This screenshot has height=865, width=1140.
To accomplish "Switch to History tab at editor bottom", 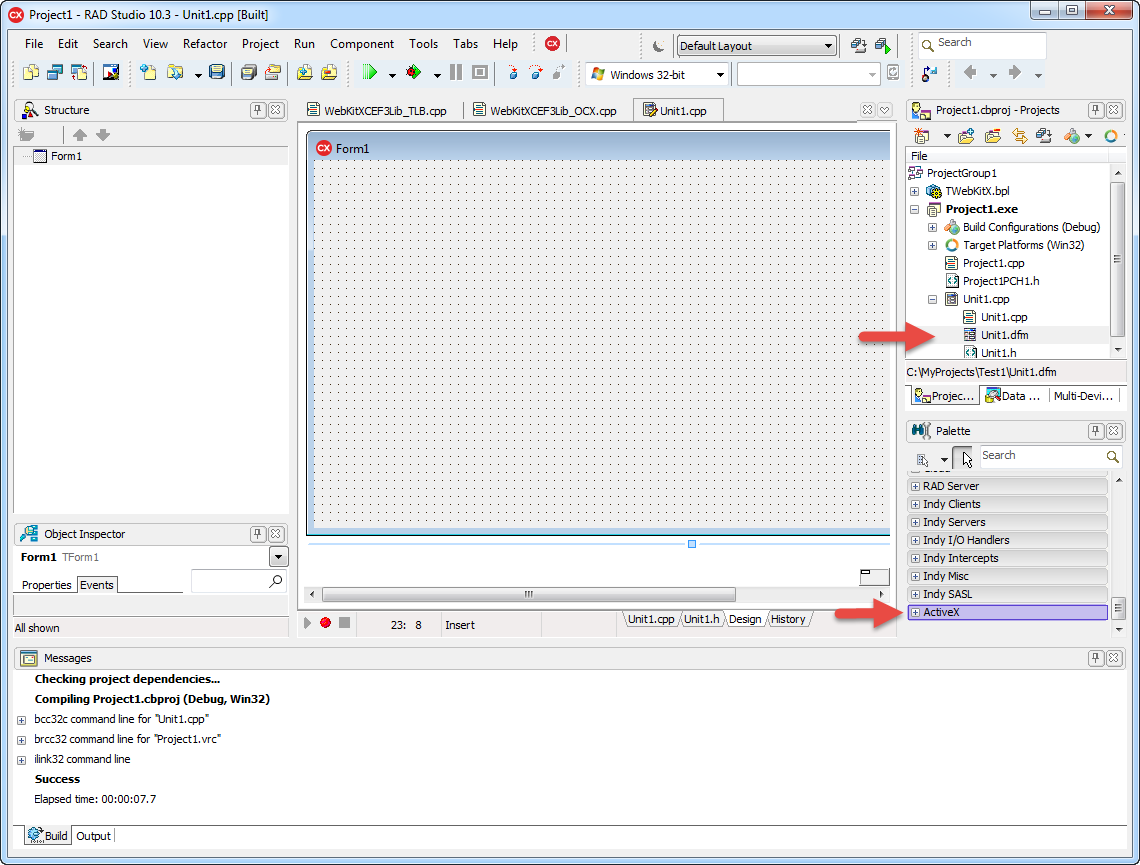I will 788,619.
